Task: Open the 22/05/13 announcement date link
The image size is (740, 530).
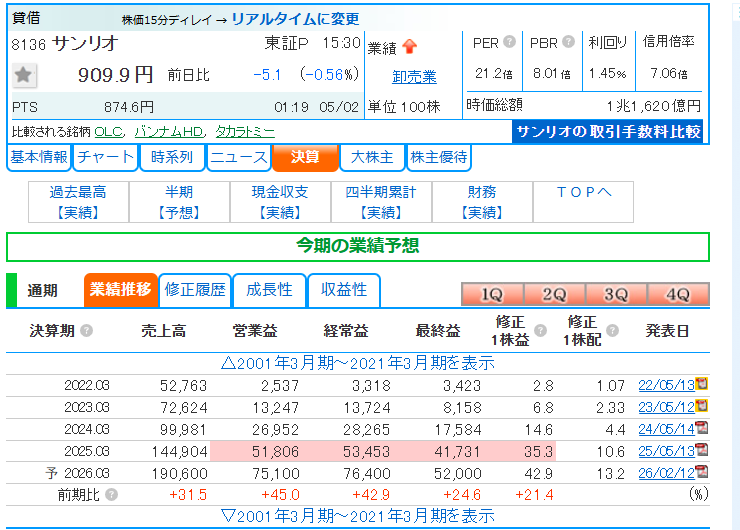Action: pos(666,386)
